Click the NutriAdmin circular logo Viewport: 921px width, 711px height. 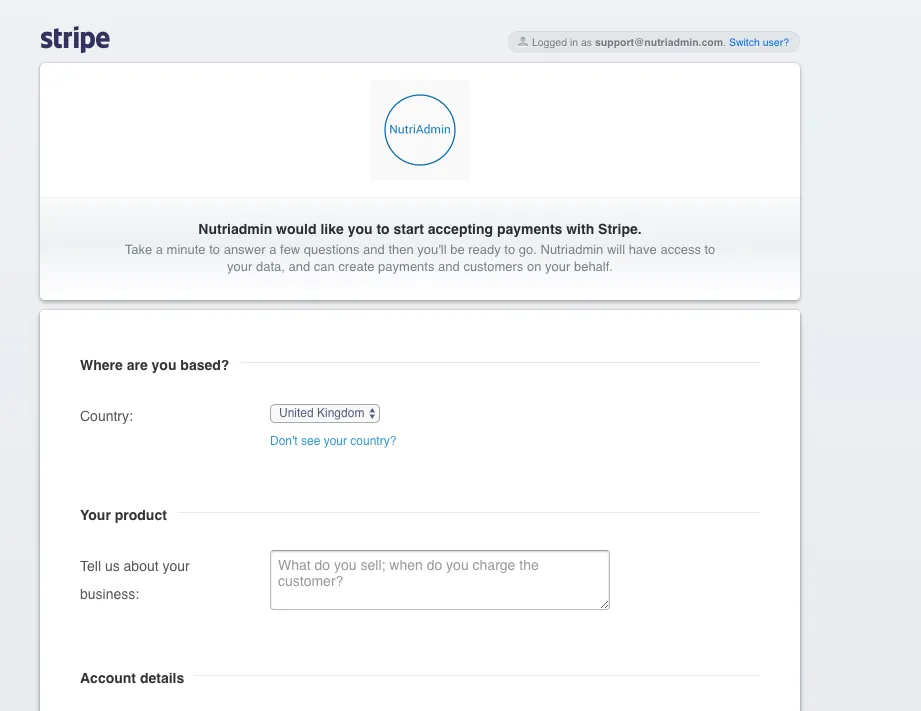pyautogui.click(x=420, y=130)
